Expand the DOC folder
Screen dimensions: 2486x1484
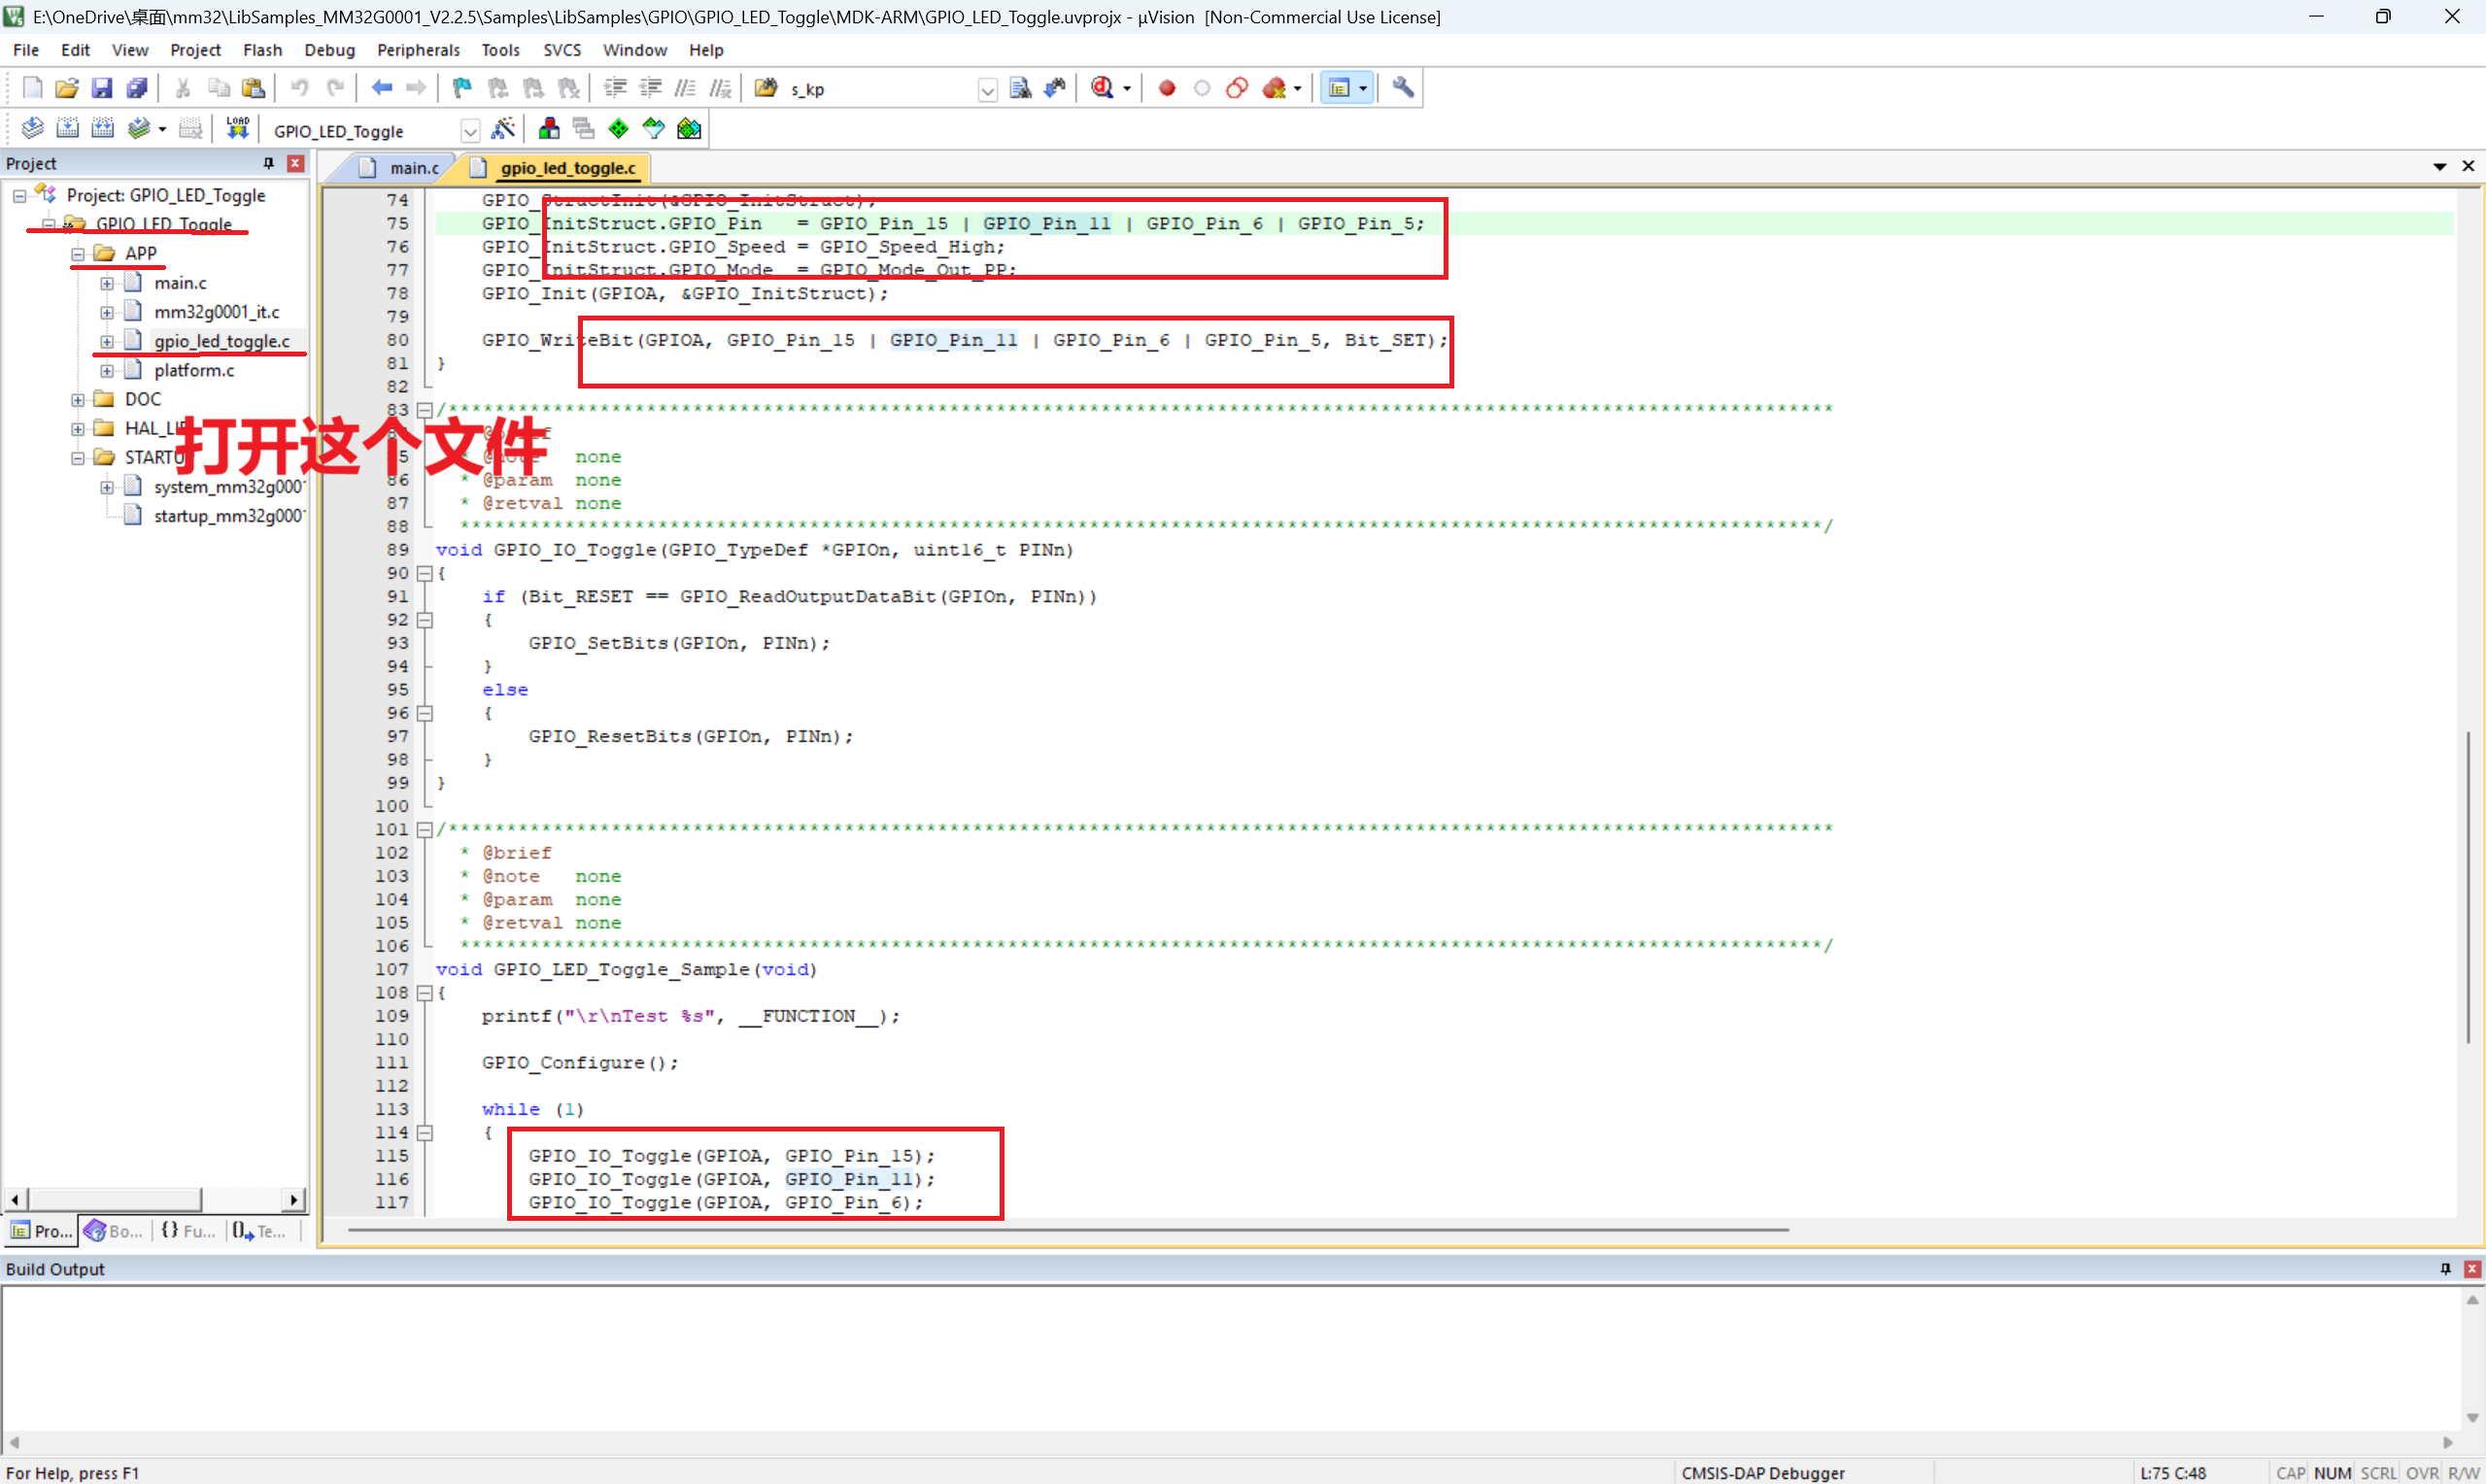[78, 399]
